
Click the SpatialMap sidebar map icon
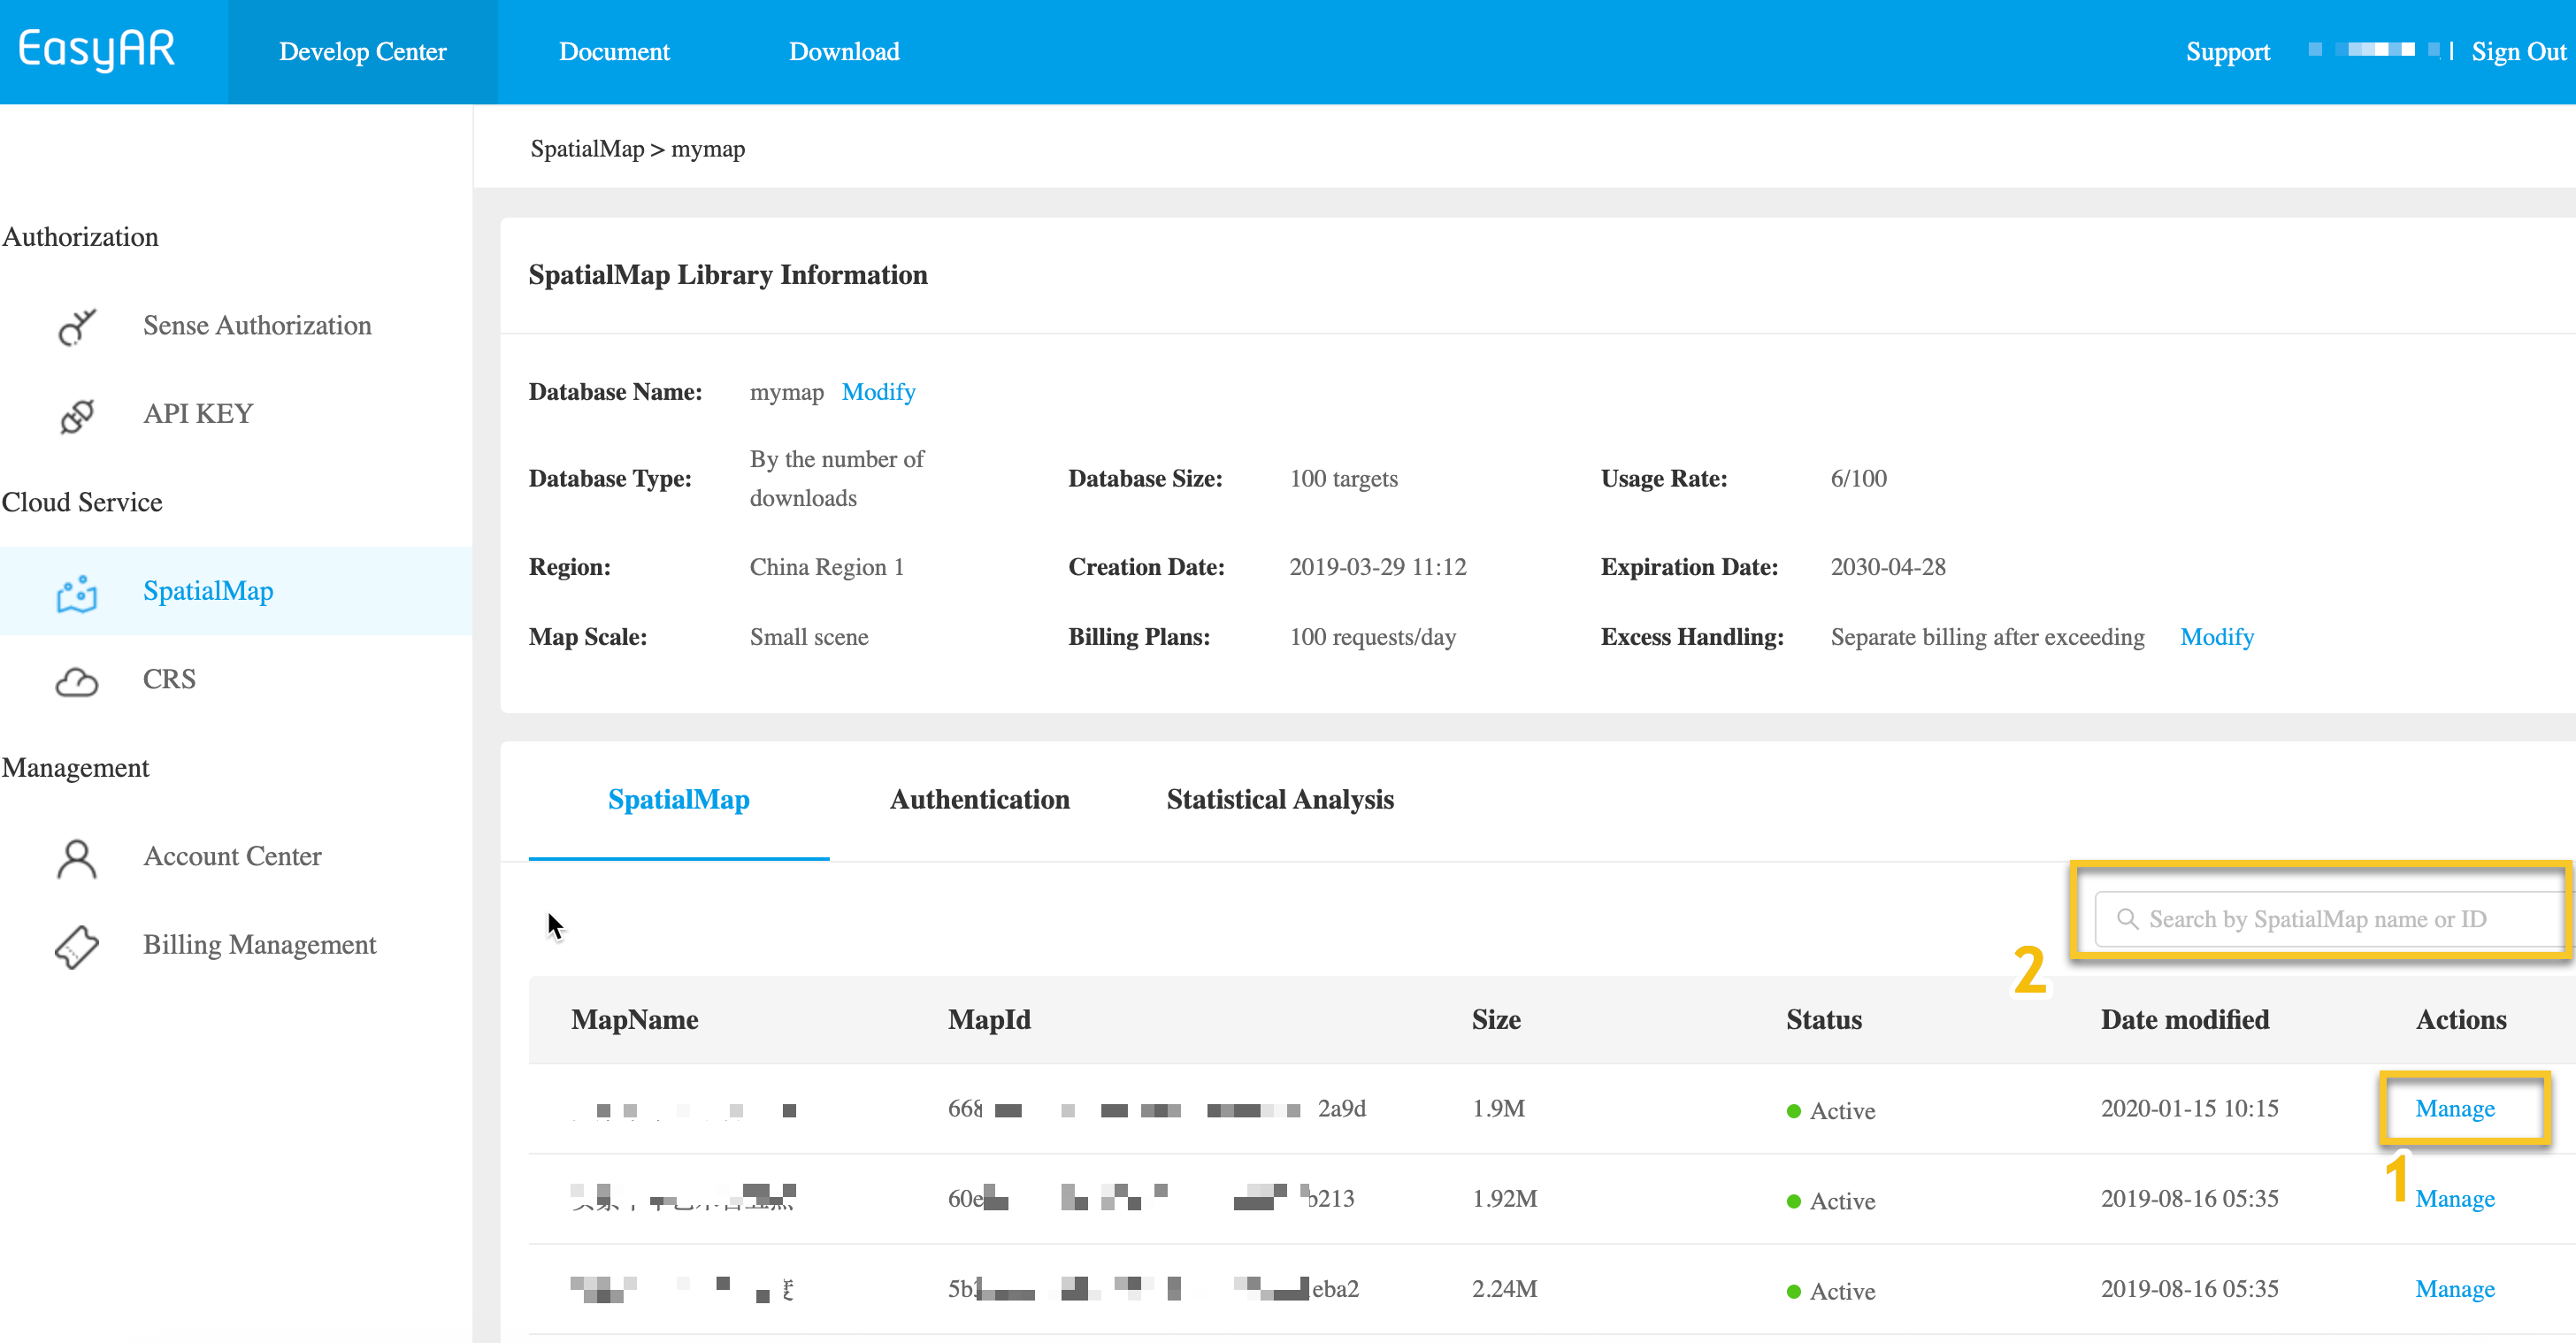(76, 592)
